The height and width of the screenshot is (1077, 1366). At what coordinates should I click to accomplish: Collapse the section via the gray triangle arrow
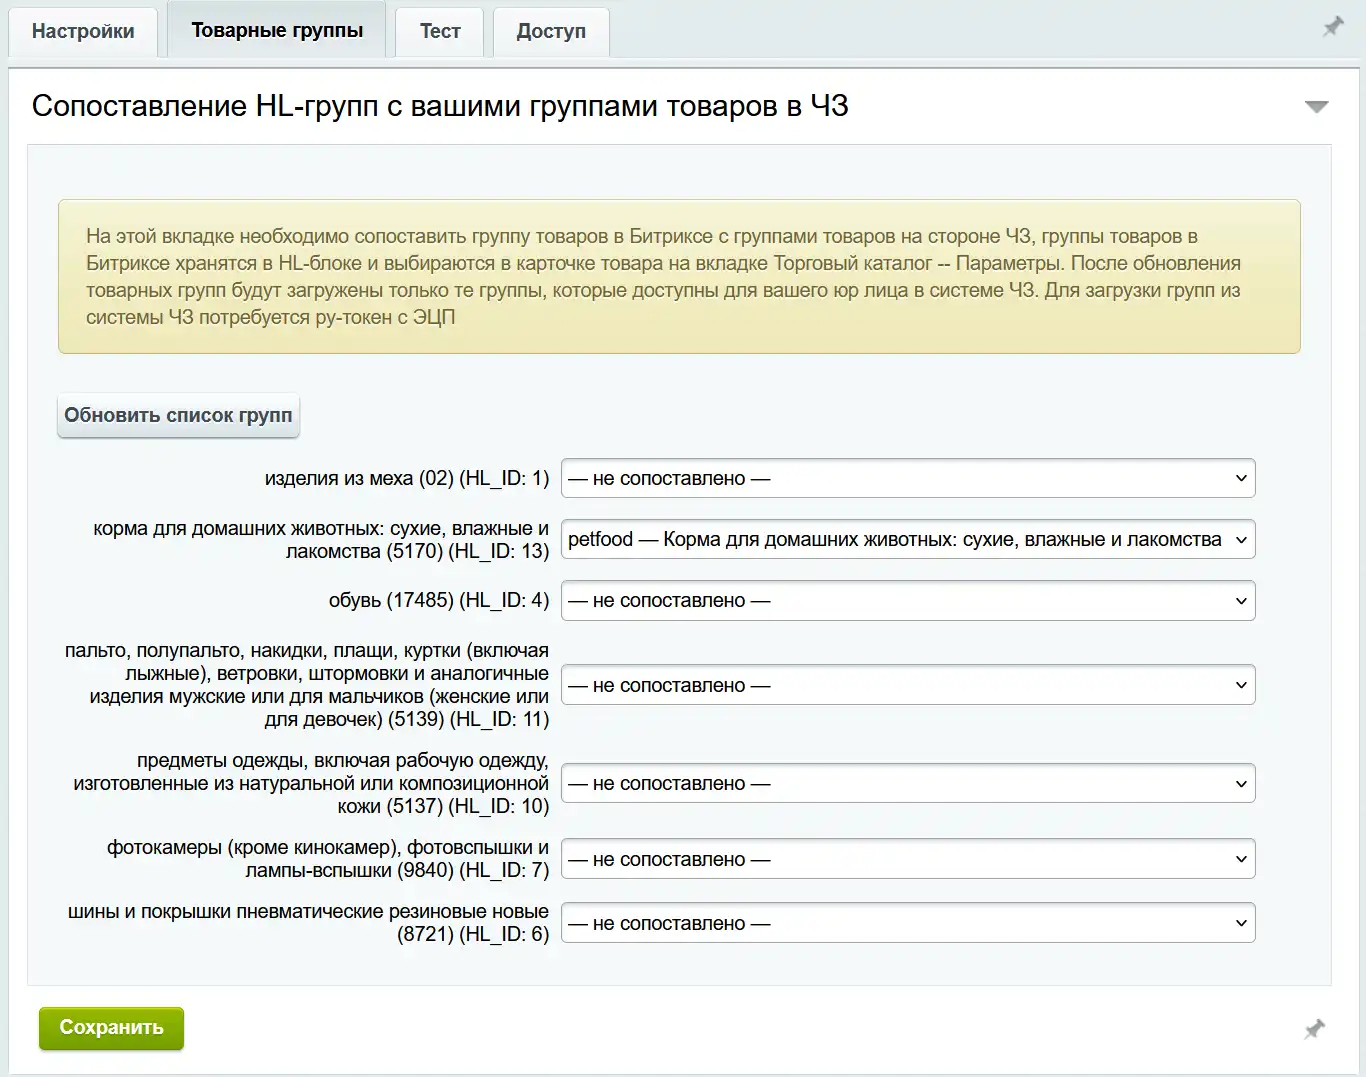(x=1319, y=104)
